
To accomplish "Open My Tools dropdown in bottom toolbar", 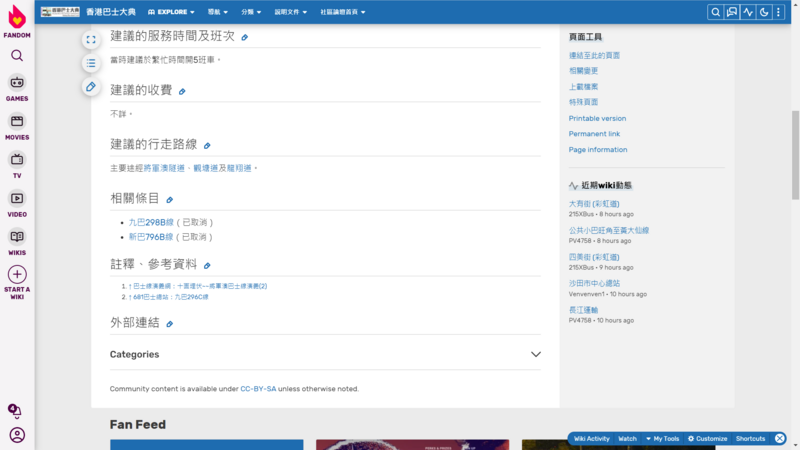I will (x=663, y=439).
